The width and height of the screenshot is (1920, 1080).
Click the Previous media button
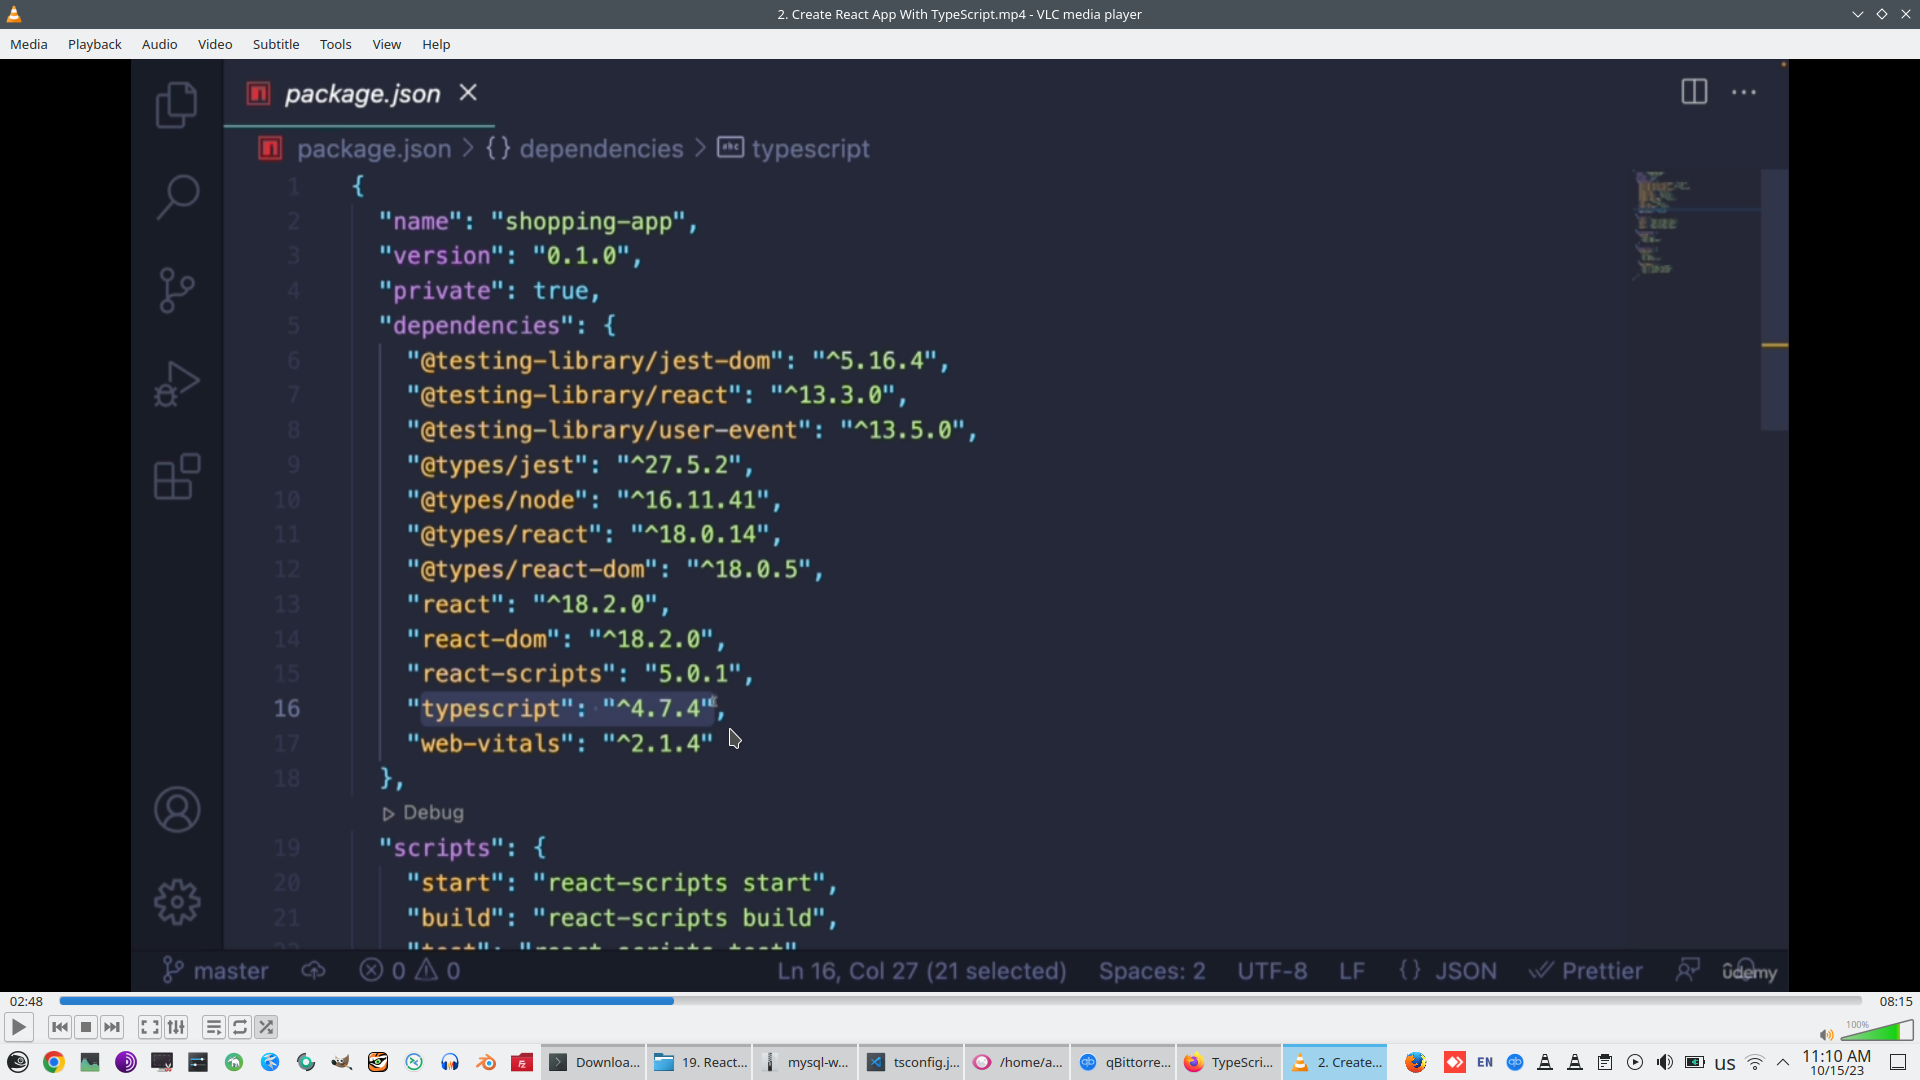60,1027
